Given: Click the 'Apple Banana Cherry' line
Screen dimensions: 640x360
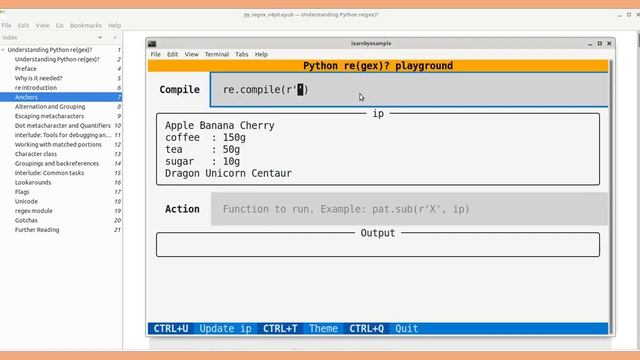Looking at the screenshot, I should pos(220,125).
